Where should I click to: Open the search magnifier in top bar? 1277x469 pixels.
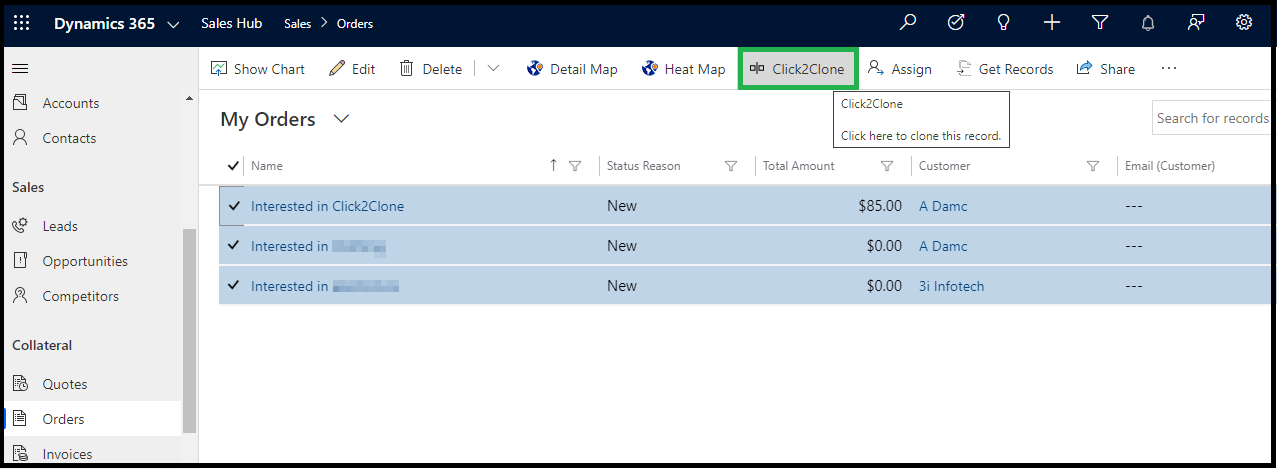point(908,23)
